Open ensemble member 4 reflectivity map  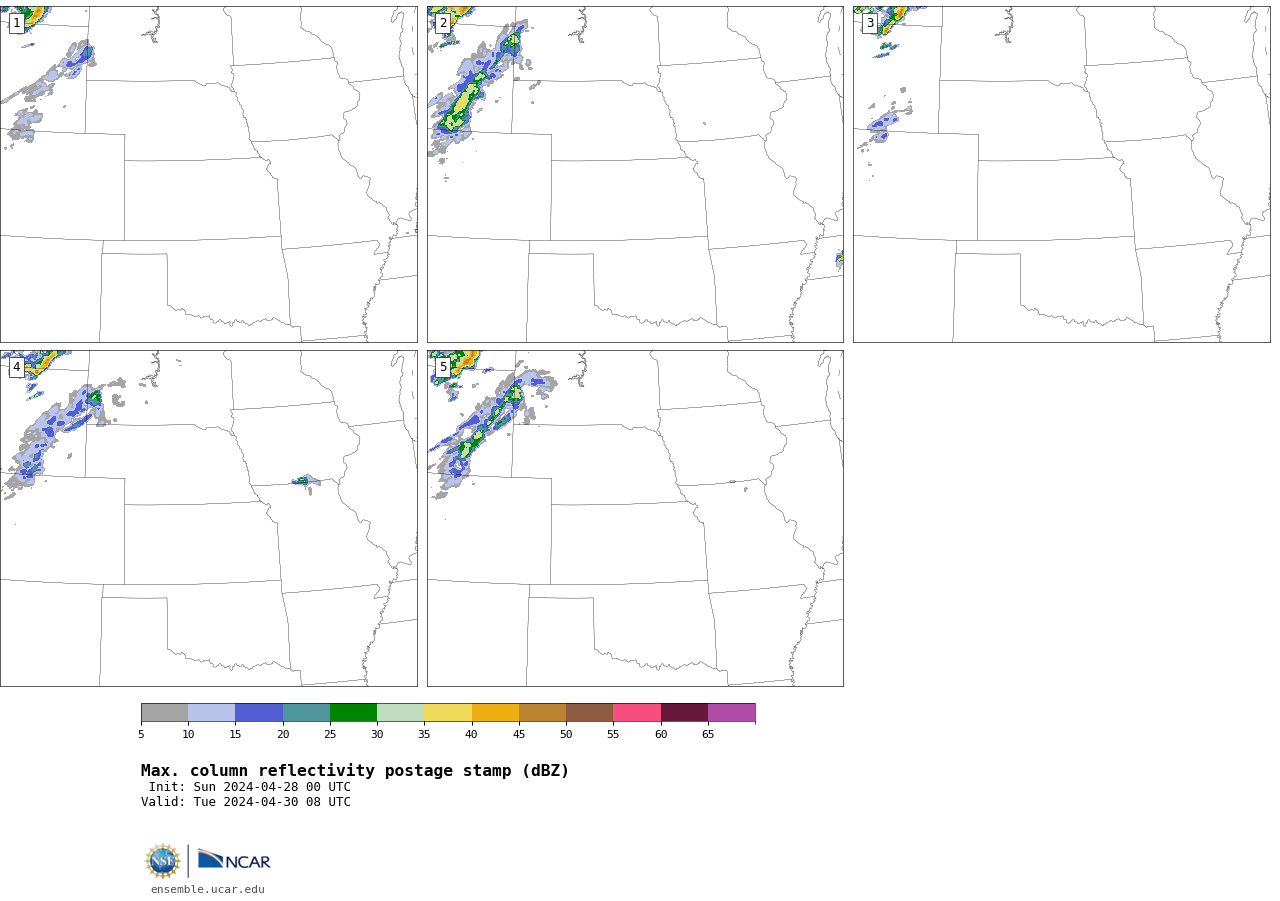click(208, 518)
